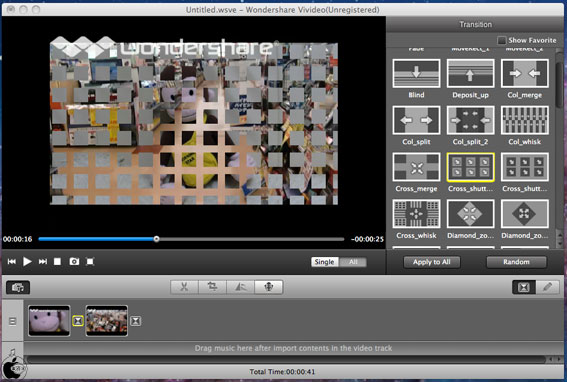The image size is (567, 382).
Task: Click the yellow transition marker between clips
Action: tap(78, 321)
